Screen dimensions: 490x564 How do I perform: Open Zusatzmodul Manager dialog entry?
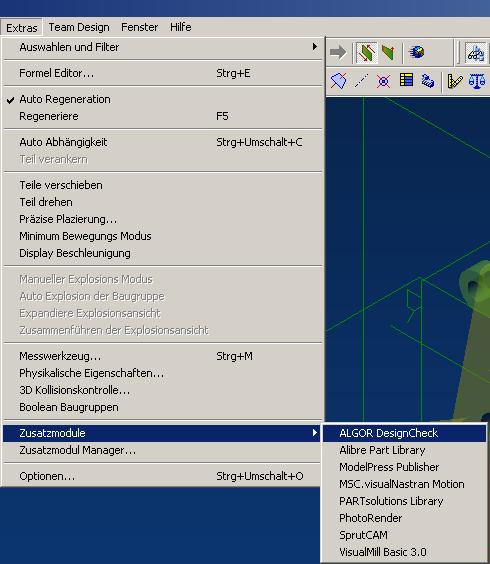(x=163, y=450)
